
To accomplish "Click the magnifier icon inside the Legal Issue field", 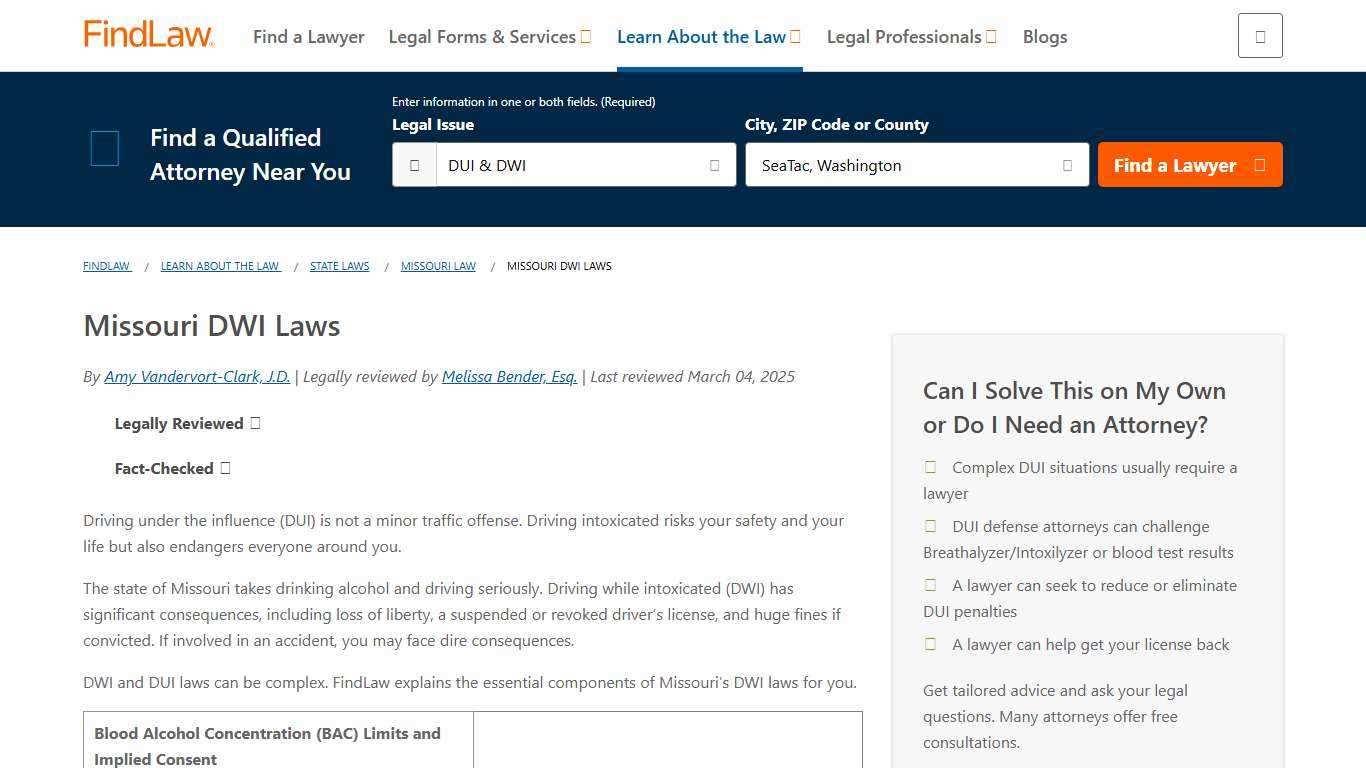I will coord(414,165).
